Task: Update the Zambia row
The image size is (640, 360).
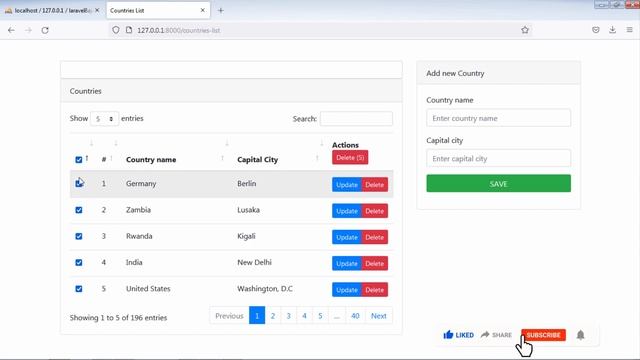Action: coord(347,211)
